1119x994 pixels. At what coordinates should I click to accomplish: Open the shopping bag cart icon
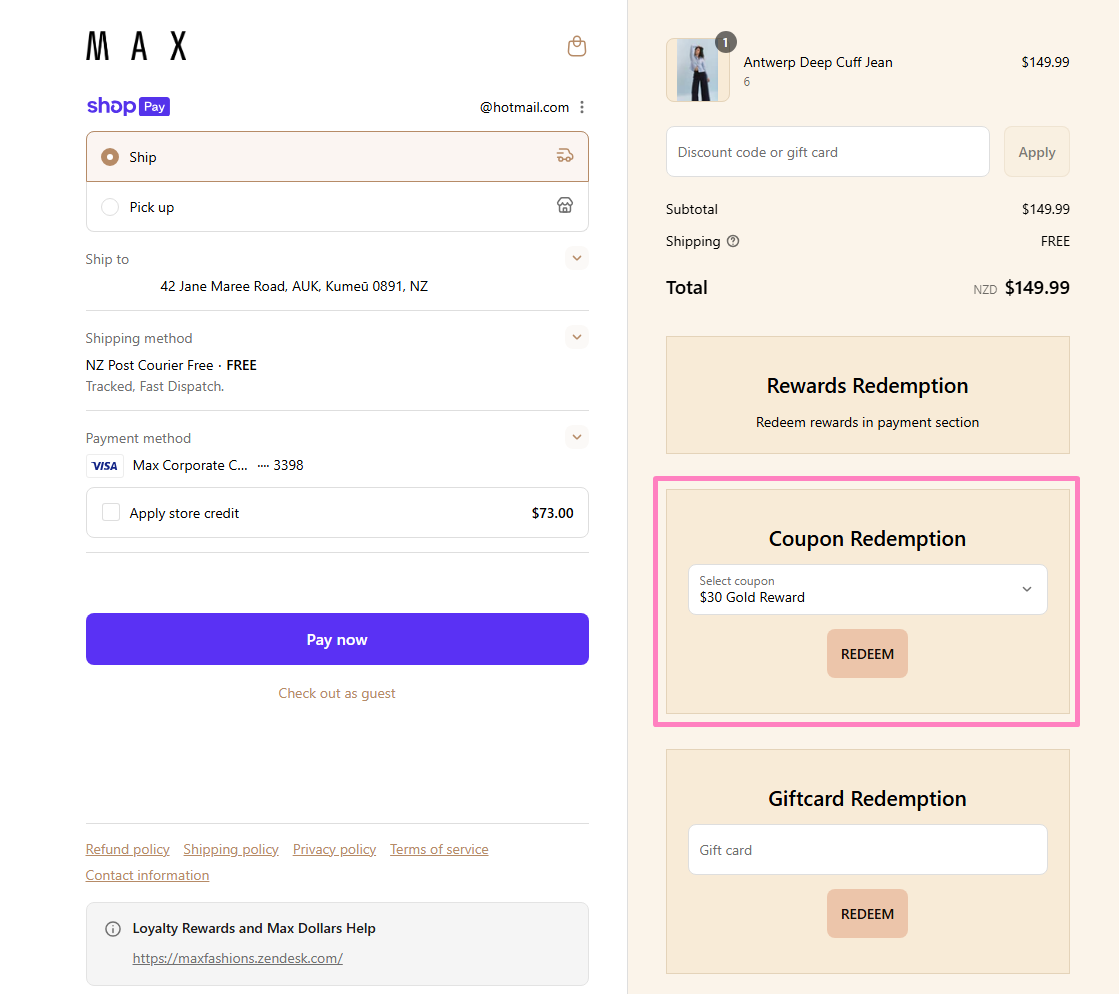[576, 46]
